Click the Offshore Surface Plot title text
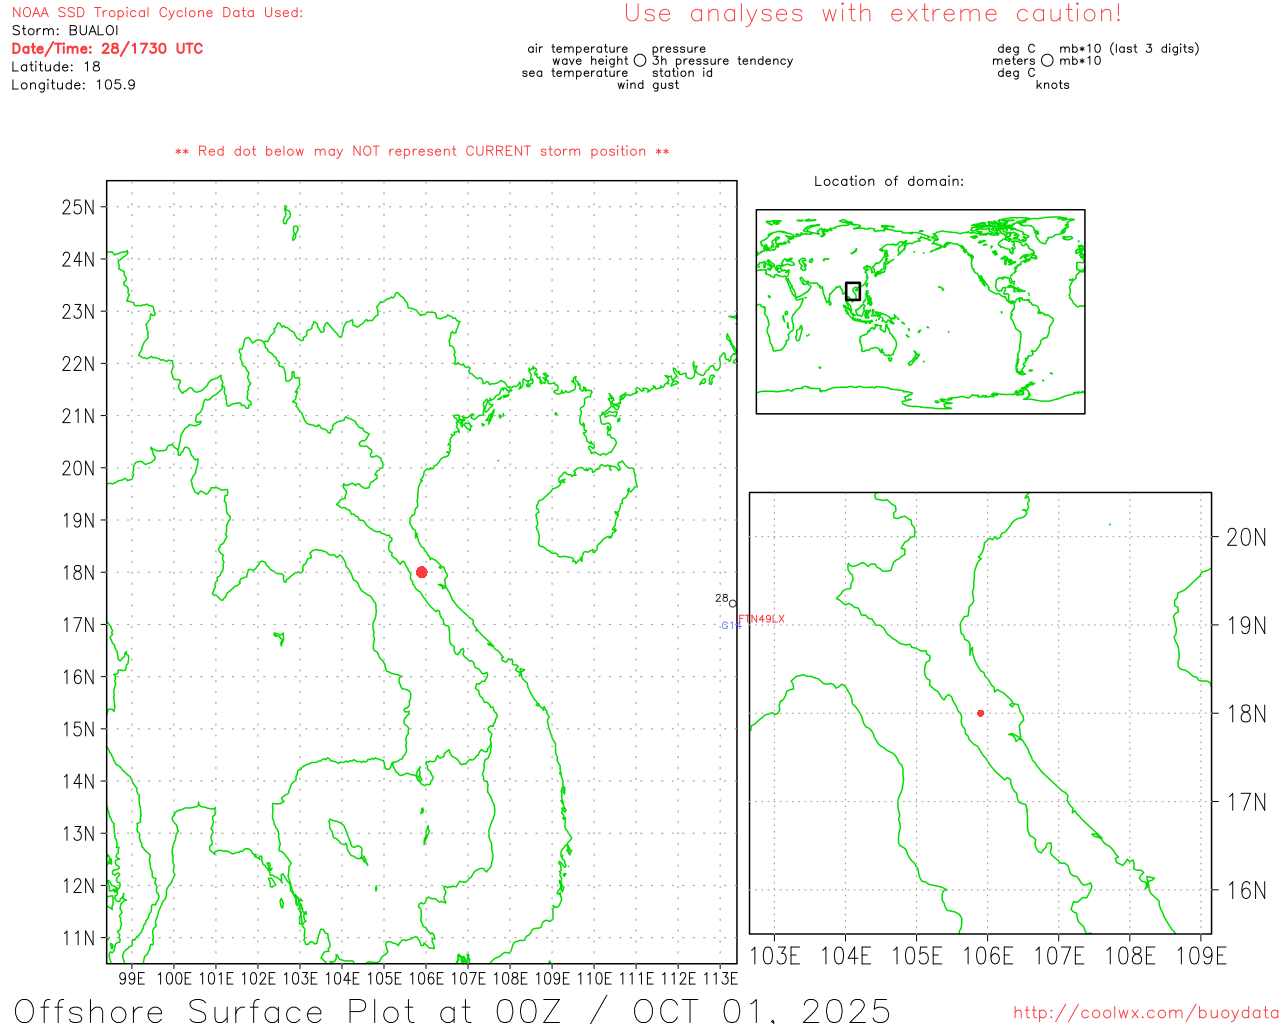 click(452, 1010)
